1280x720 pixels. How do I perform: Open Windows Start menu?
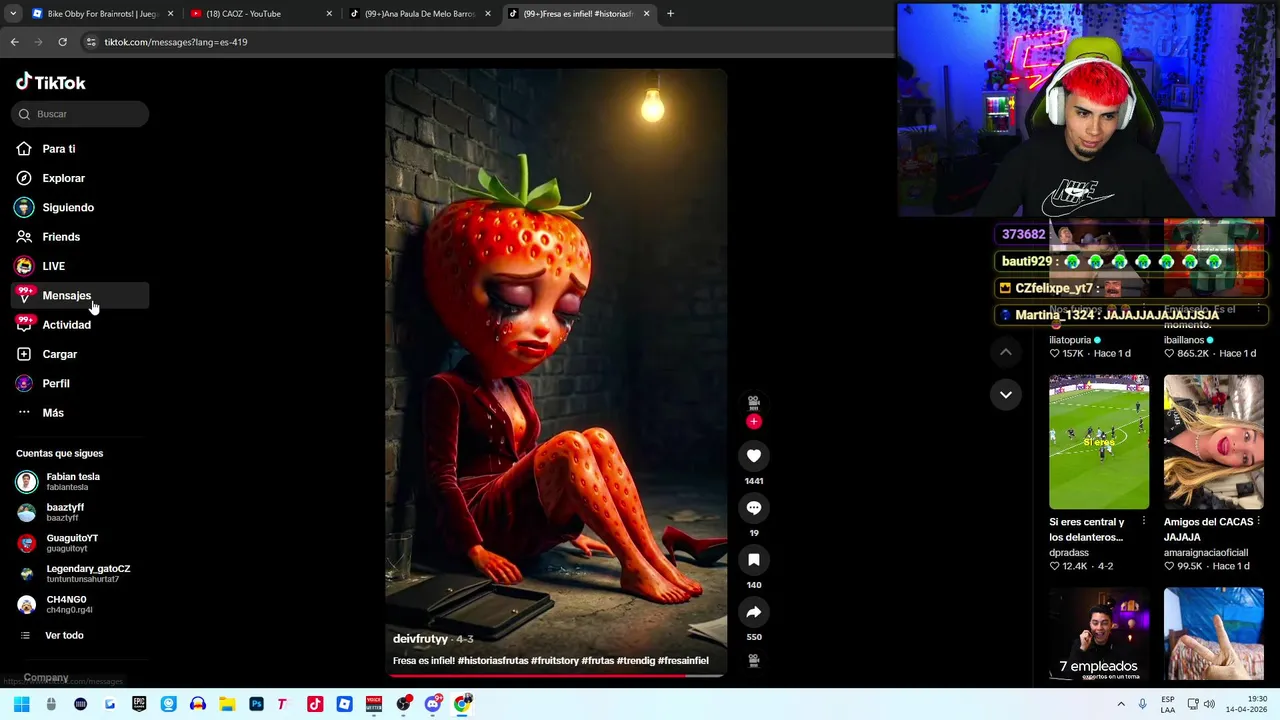22,704
